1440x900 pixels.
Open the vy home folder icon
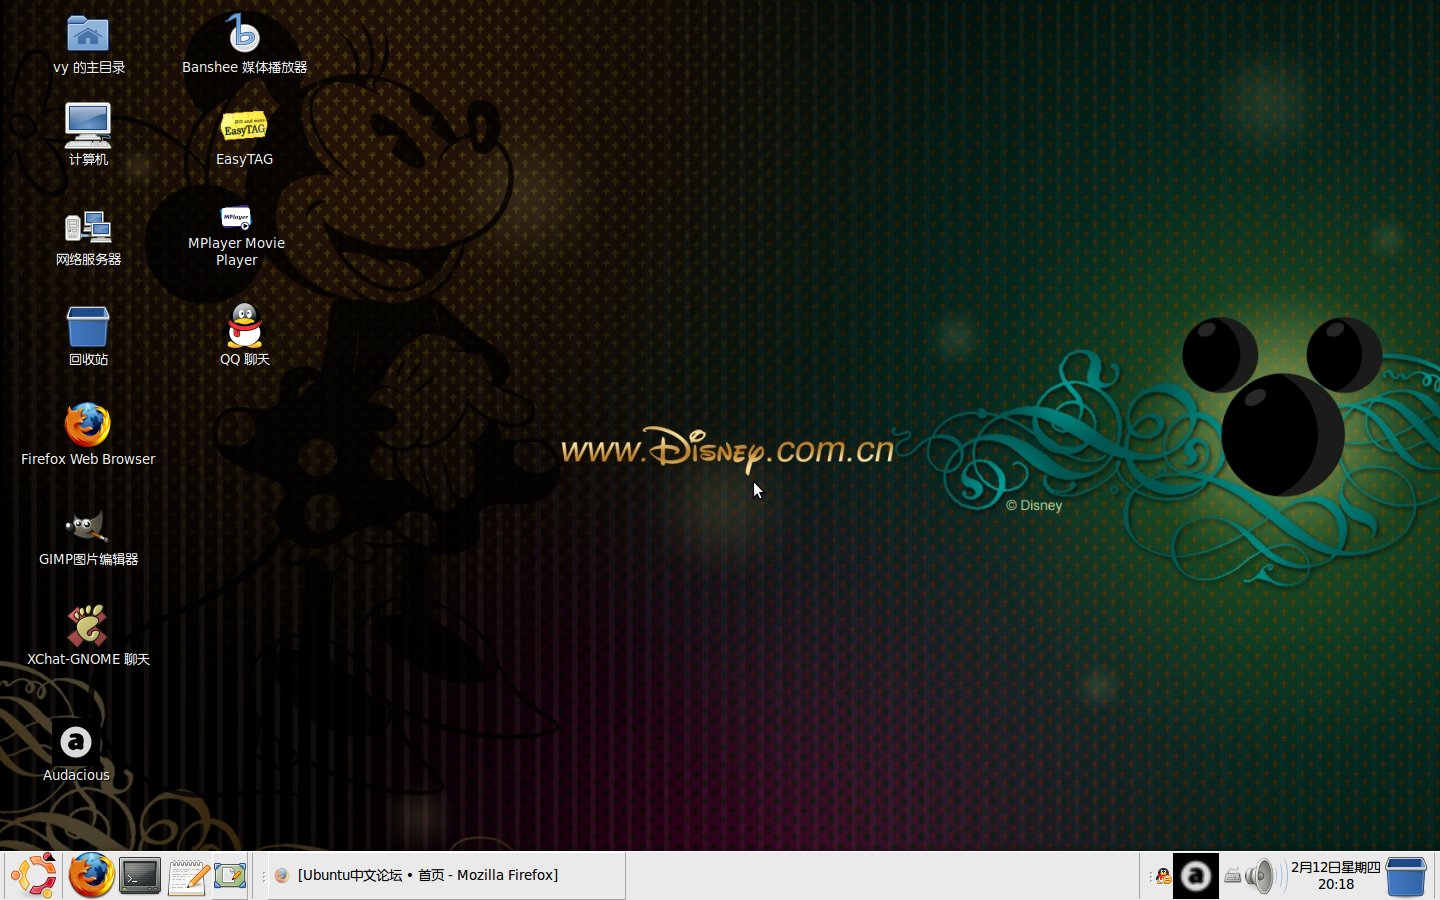tap(88, 34)
